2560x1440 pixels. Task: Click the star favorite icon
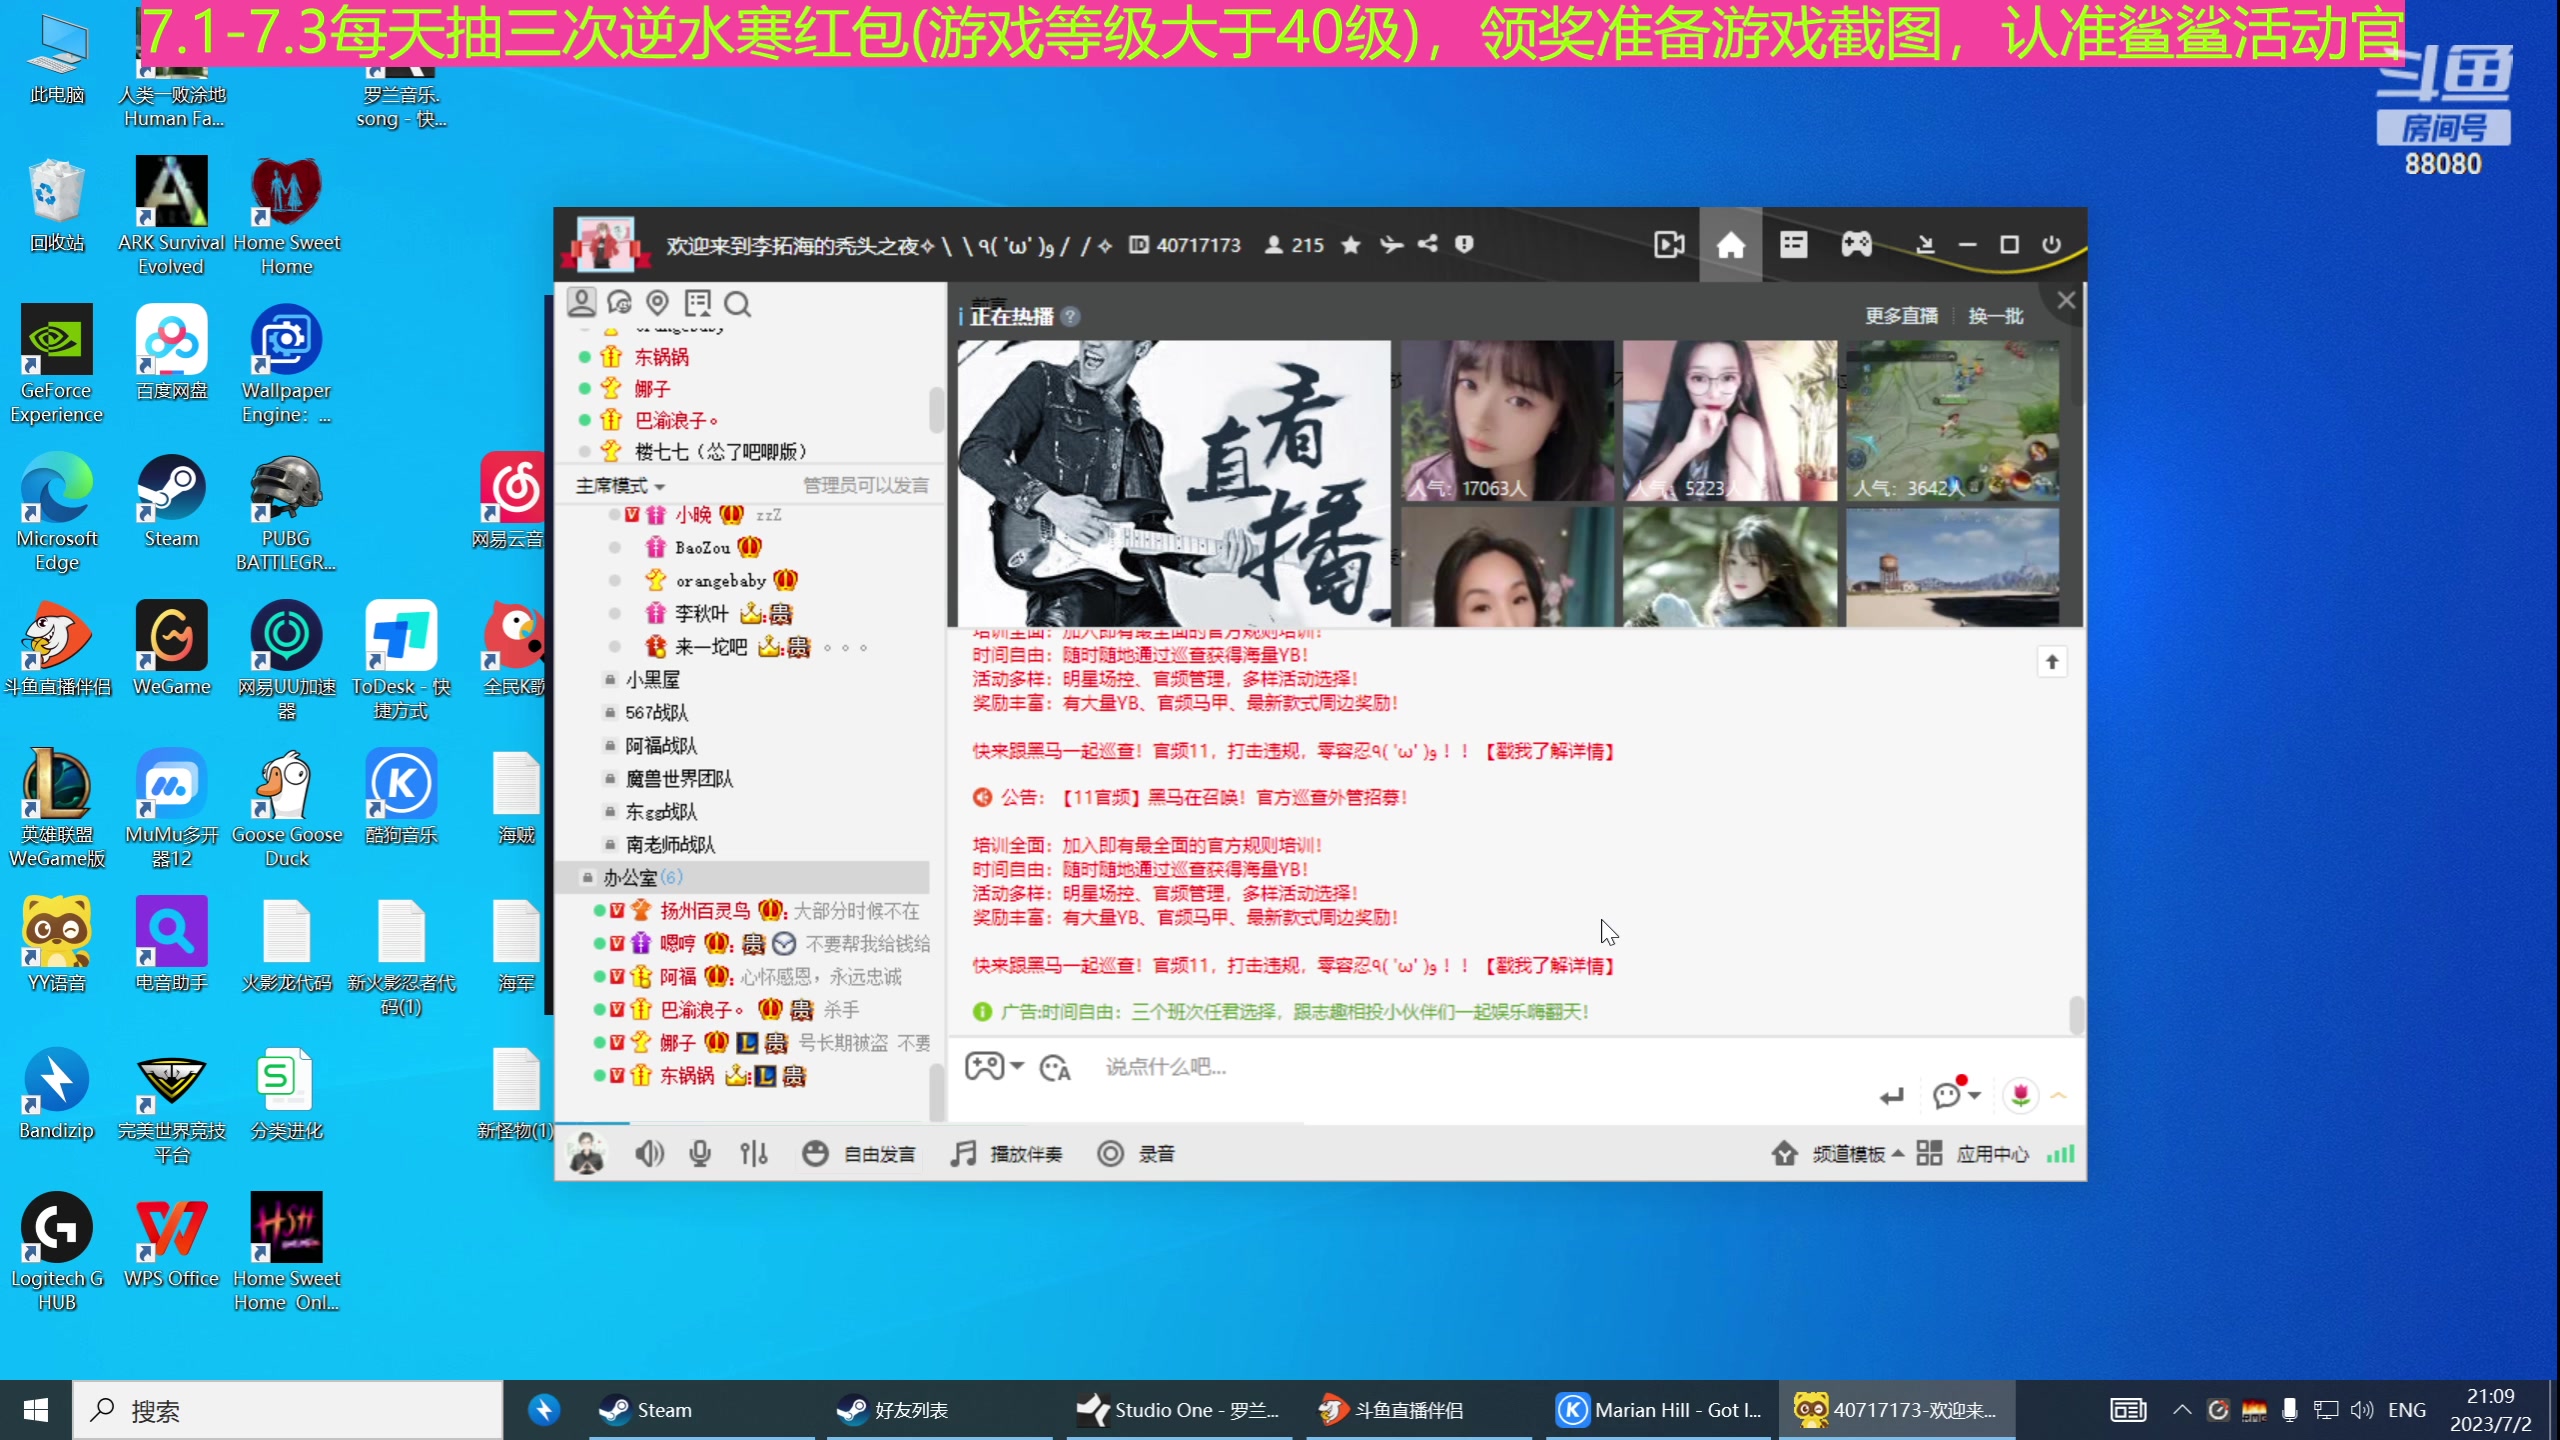click(x=1351, y=245)
